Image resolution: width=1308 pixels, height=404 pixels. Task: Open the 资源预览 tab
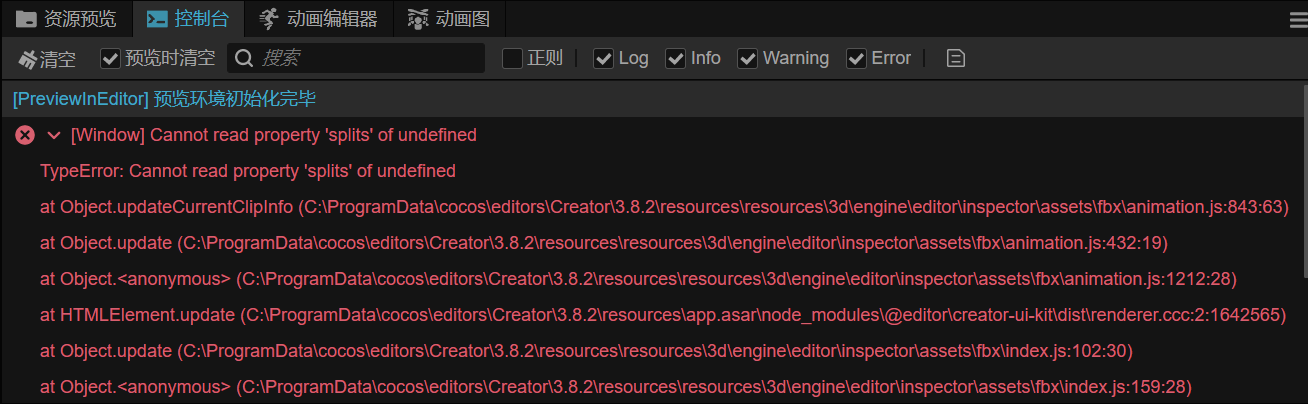(x=66, y=18)
